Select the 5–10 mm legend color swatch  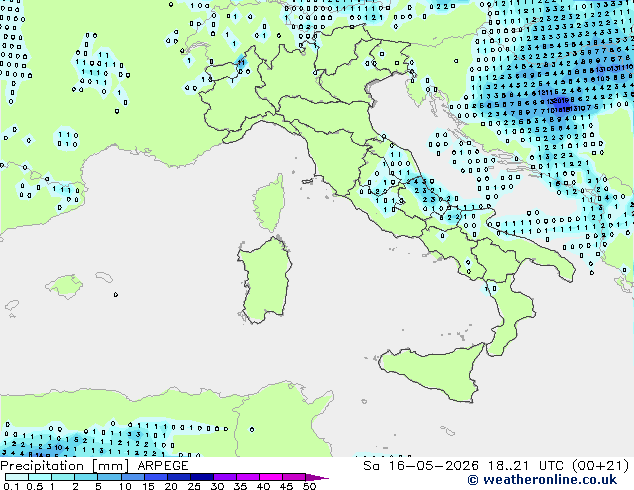(x=110, y=477)
